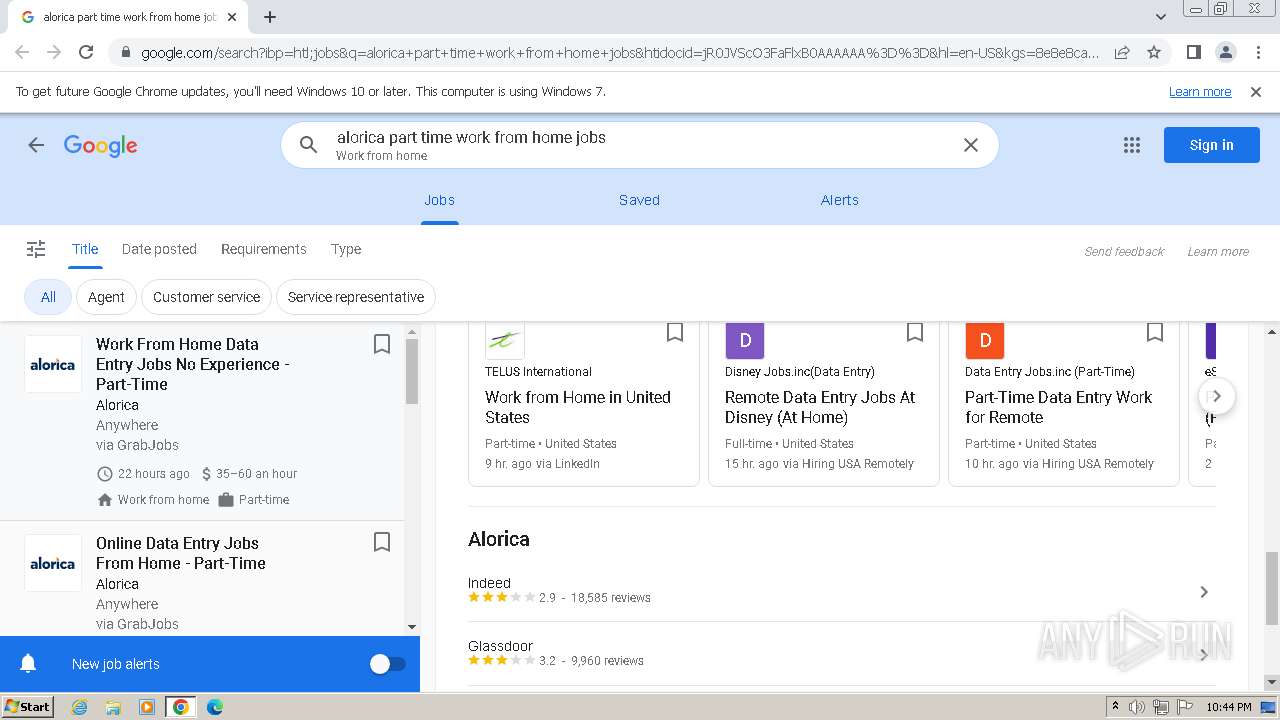
Task: Save the TELUS International job bookmark
Action: 675,332
